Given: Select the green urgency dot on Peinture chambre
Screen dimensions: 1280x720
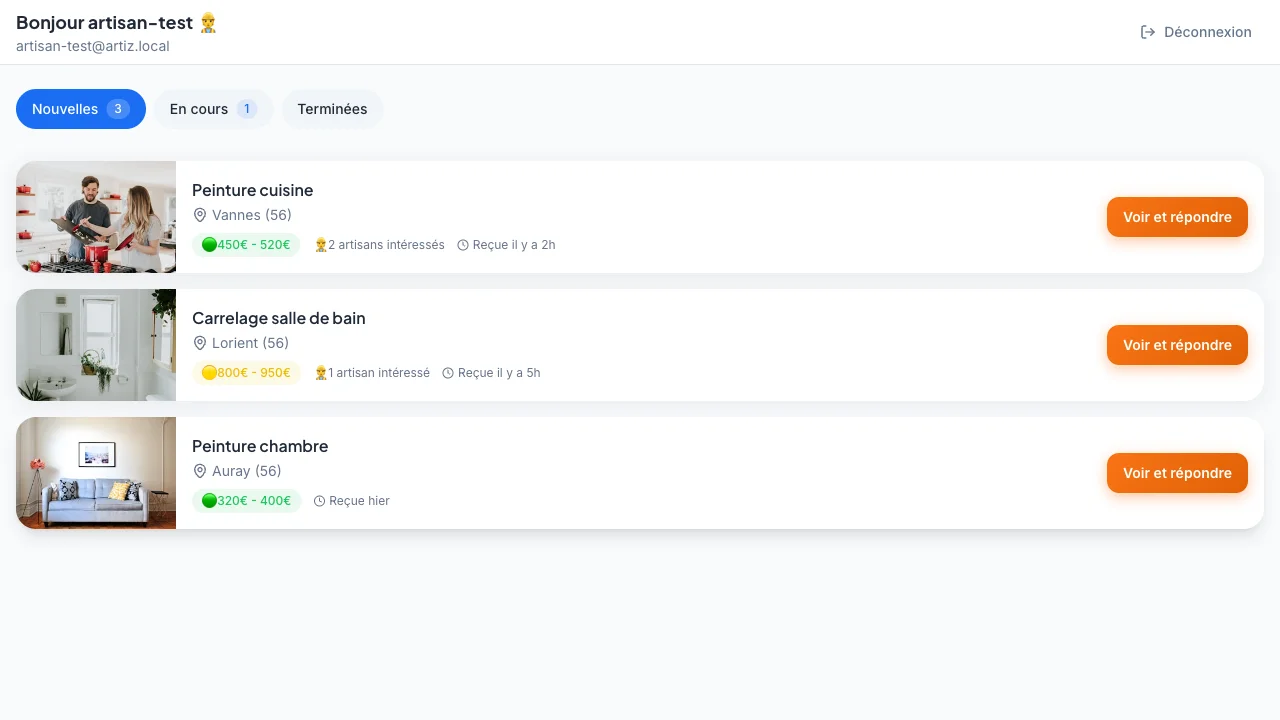Looking at the screenshot, I should click(x=210, y=501).
